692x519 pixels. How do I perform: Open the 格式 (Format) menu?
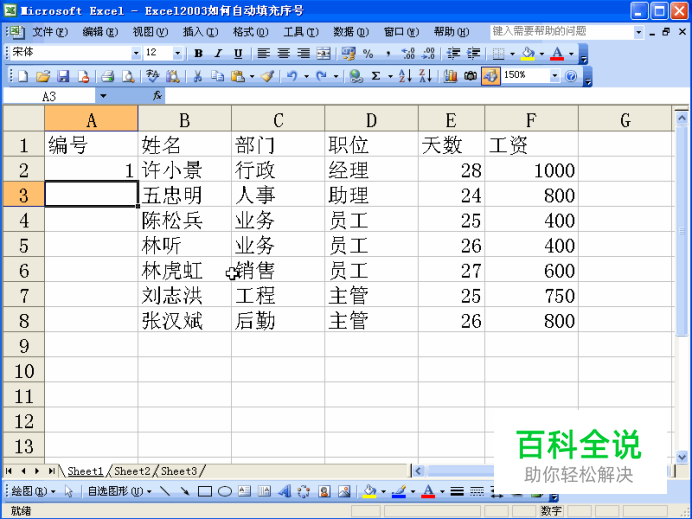point(250,32)
